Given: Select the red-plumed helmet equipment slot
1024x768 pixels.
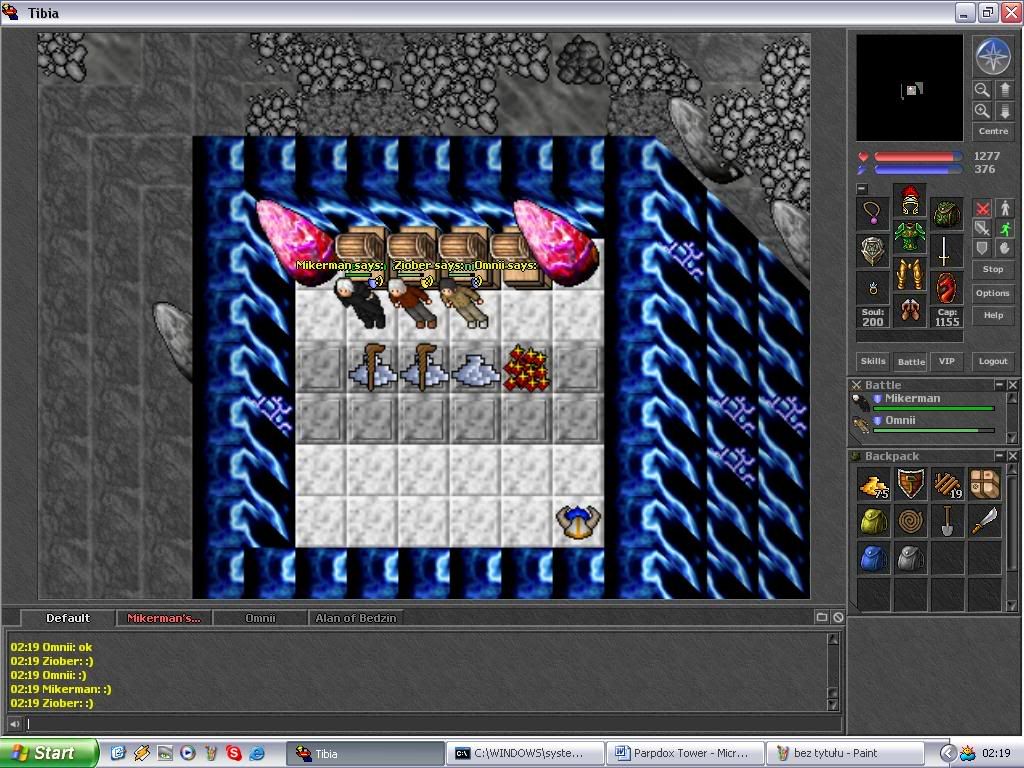Looking at the screenshot, I should (910, 200).
